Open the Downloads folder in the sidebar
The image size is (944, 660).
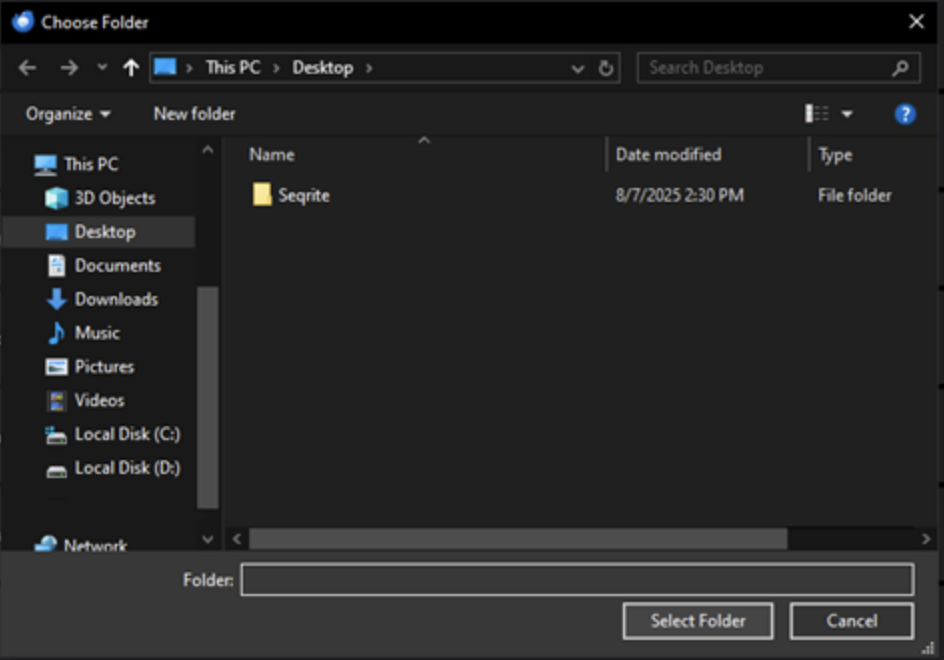click(115, 298)
